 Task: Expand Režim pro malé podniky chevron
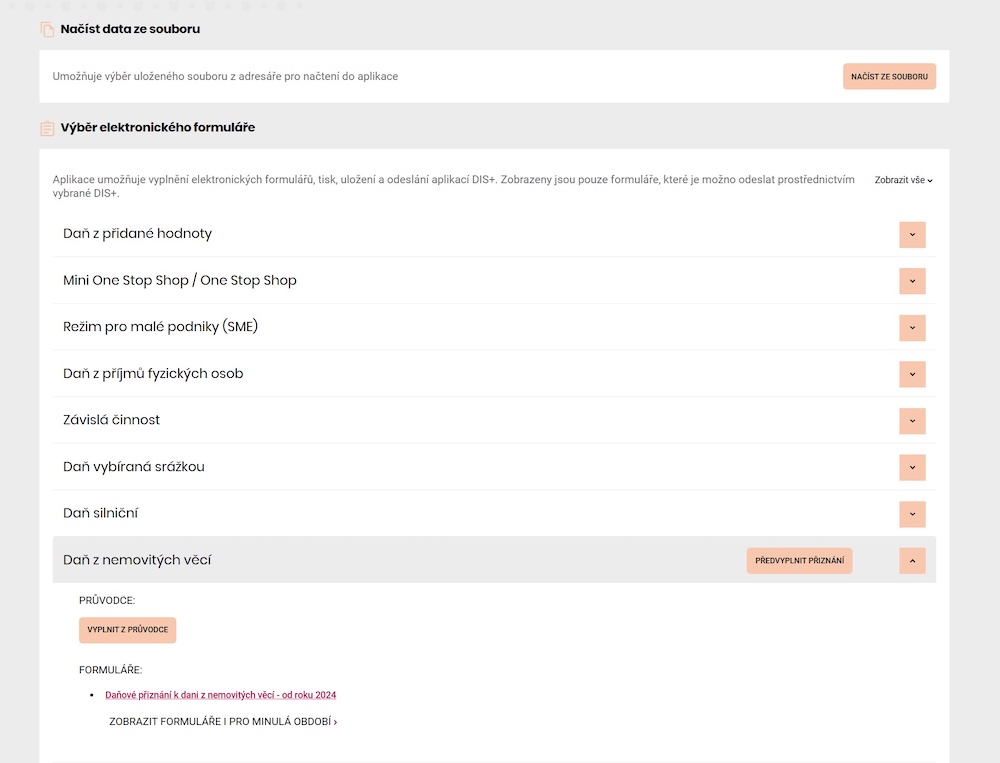coord(912,328)
